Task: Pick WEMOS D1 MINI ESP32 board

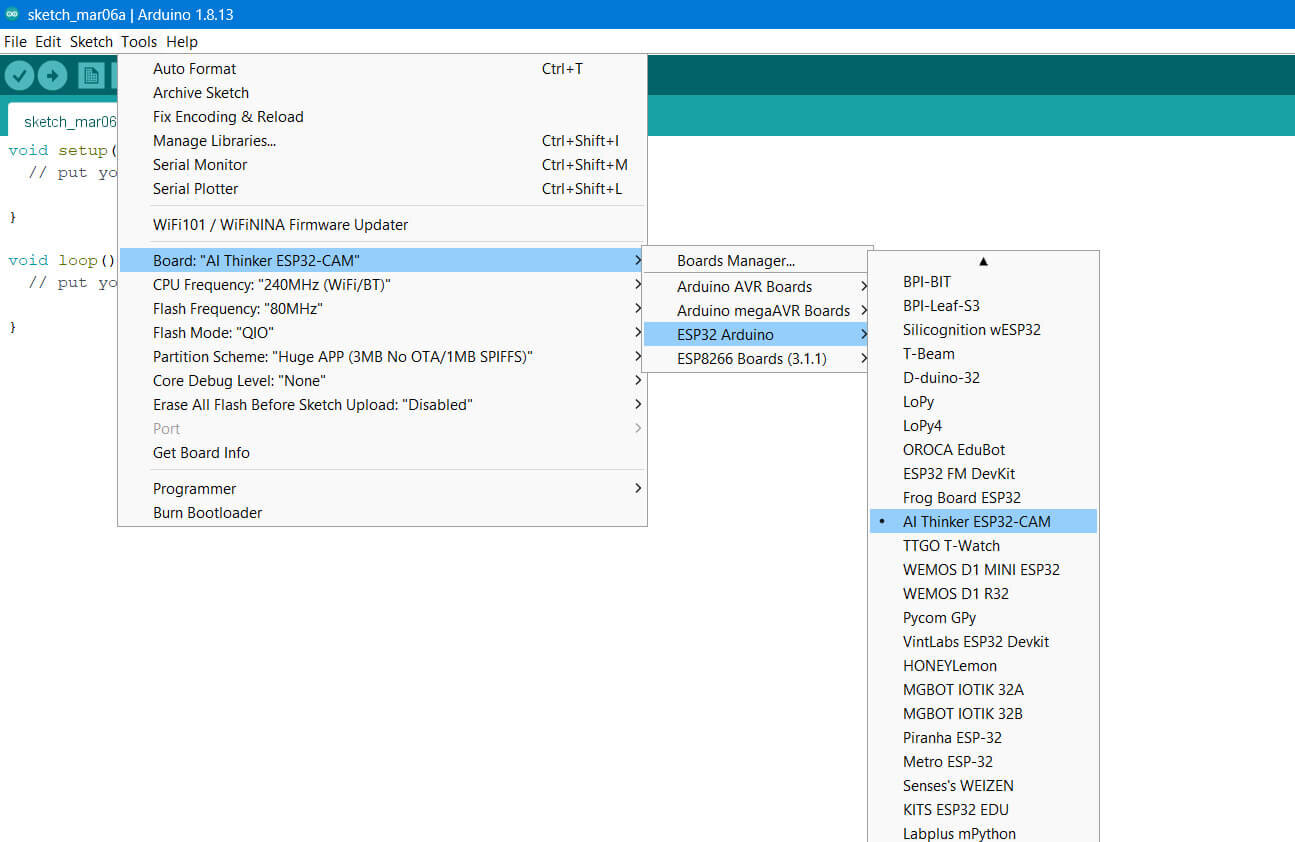Action: (x=980, y=569)
